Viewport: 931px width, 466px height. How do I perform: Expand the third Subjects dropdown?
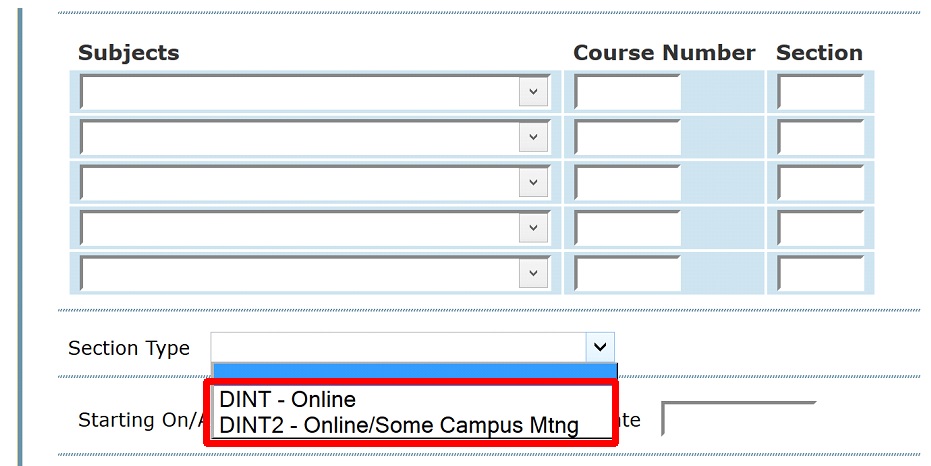(x=314, y=183)
